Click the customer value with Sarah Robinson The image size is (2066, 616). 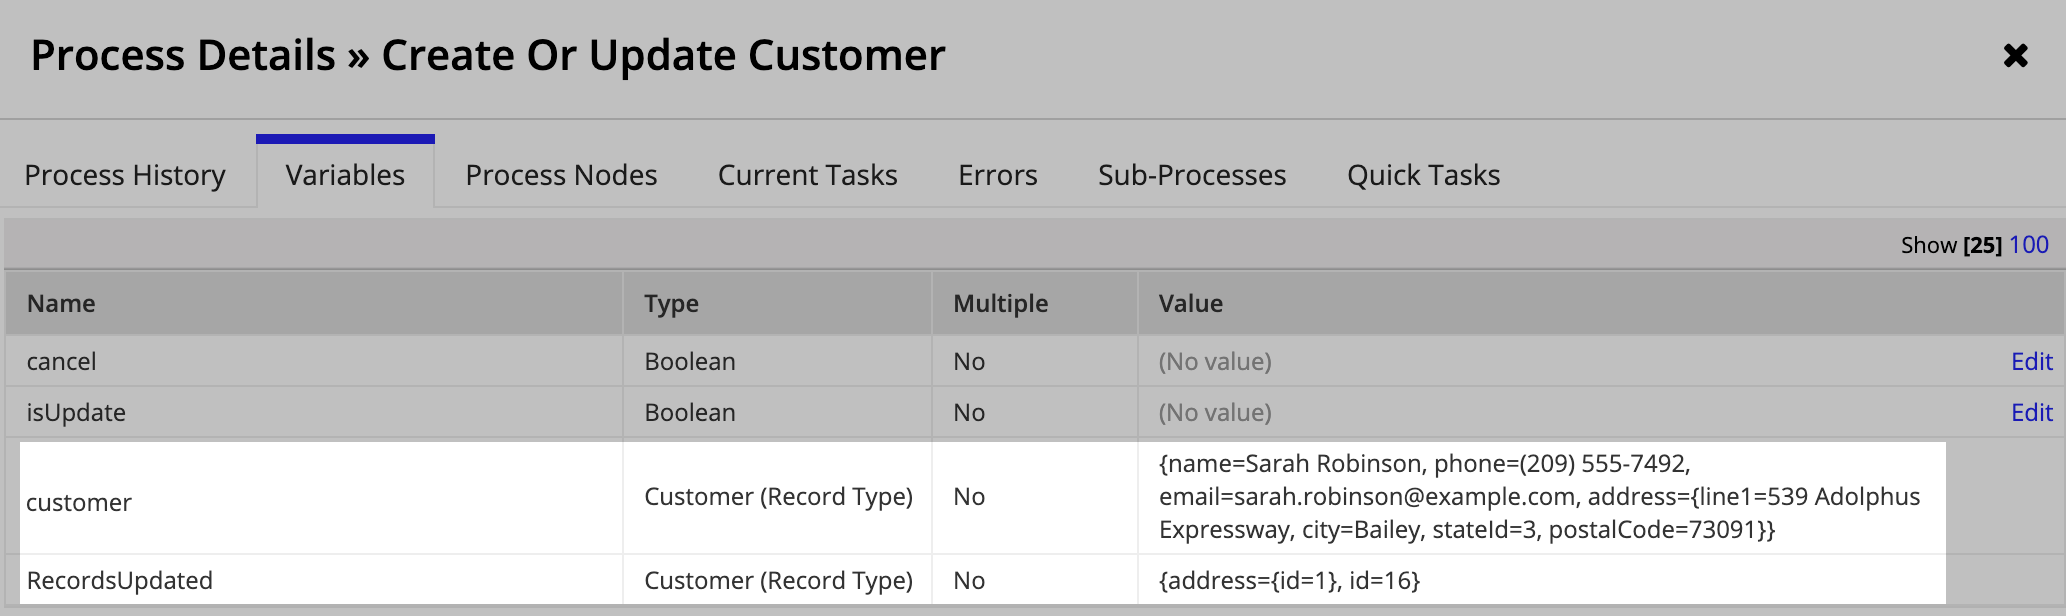(1539, 497)
